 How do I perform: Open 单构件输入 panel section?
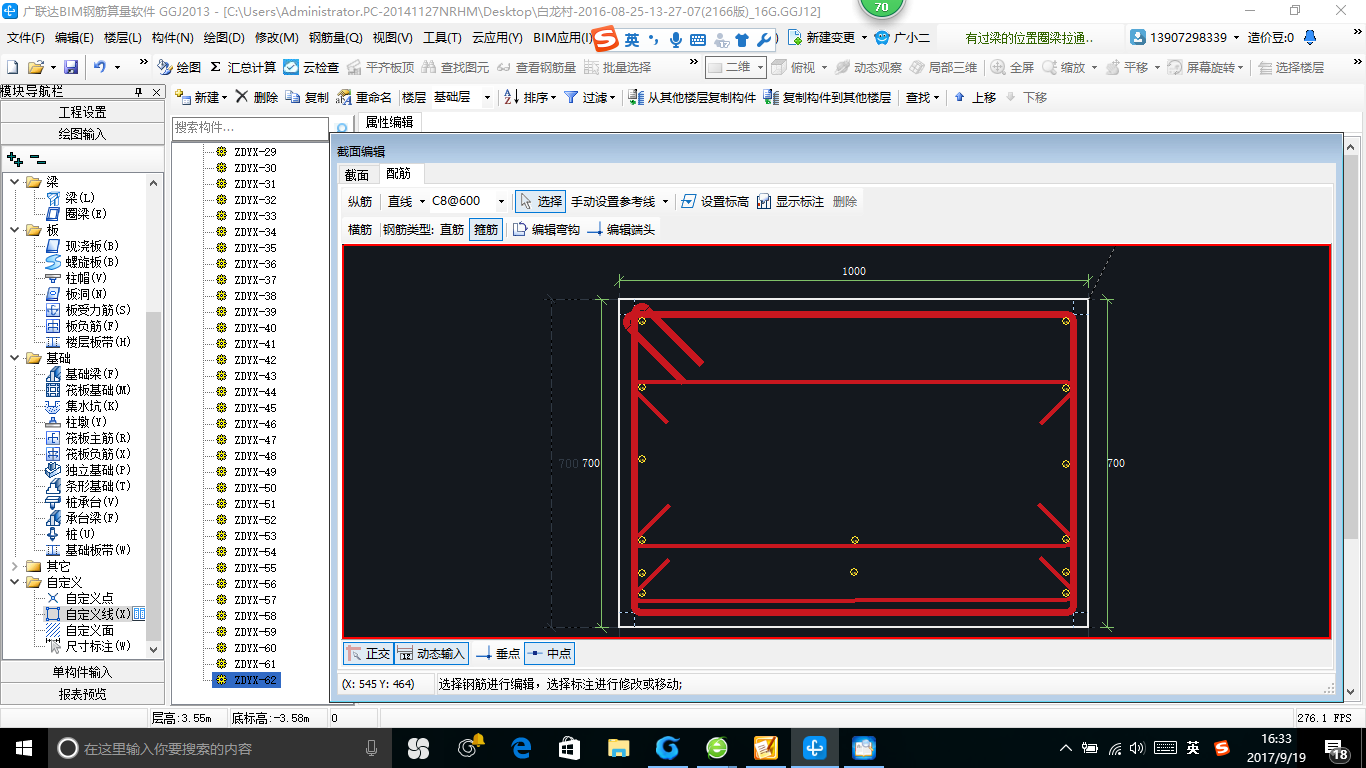tap(82, 672)
